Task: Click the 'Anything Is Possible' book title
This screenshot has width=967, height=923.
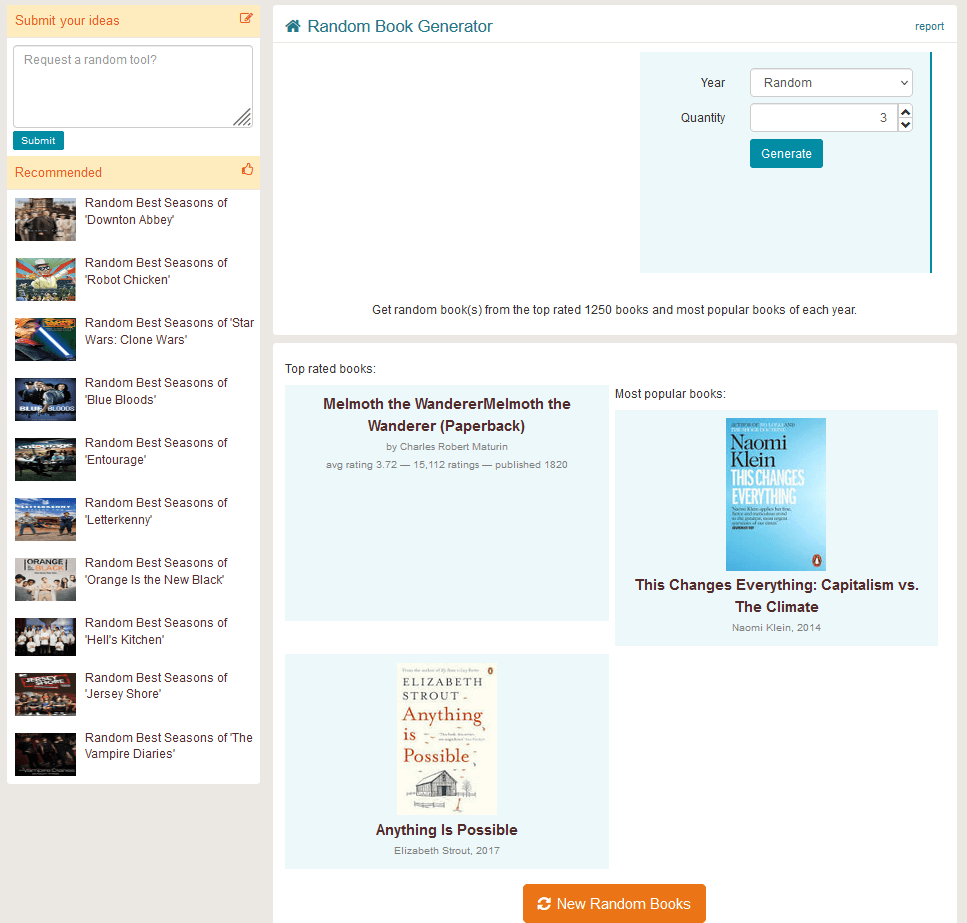Action: pos(446,830)
